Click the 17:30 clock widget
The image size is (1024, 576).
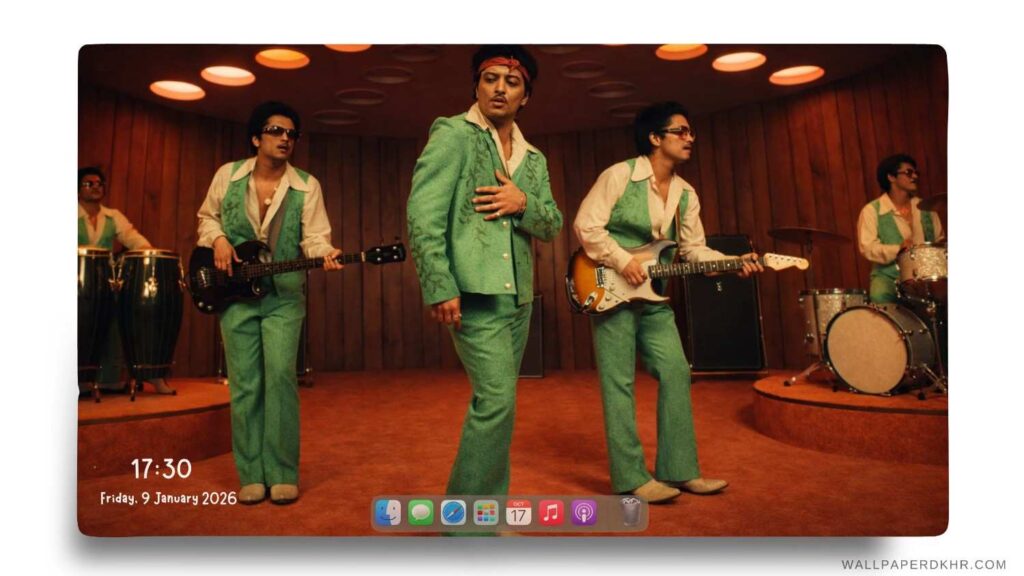[161, 469]
